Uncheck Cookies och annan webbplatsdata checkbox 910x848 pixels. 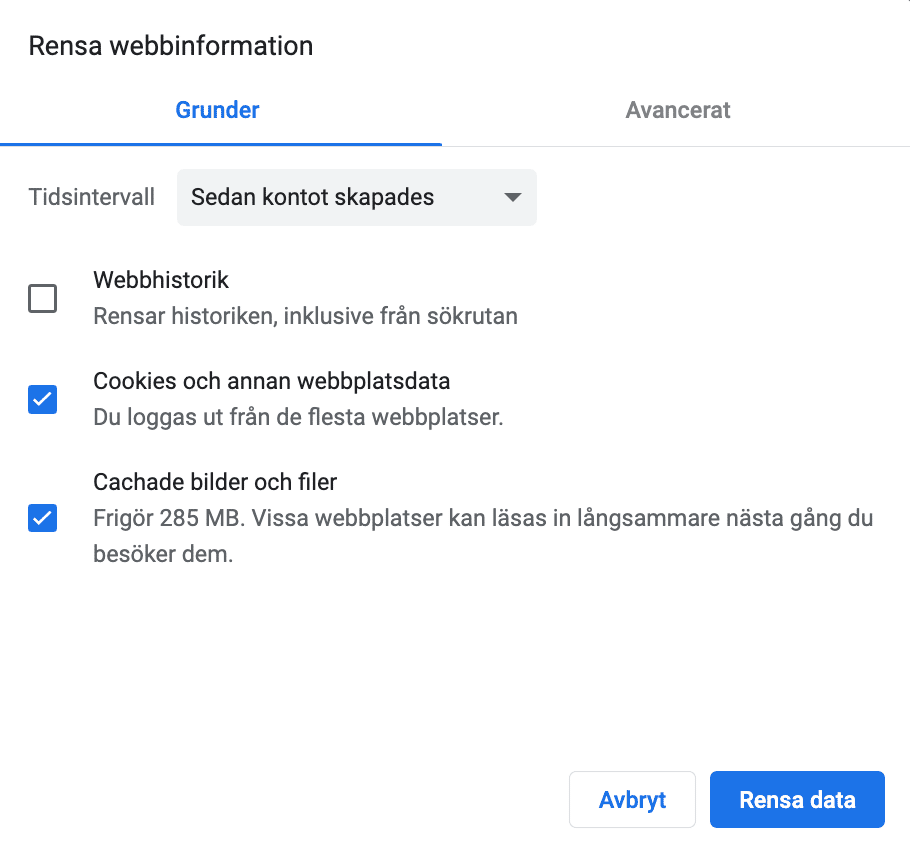(43, 399)
